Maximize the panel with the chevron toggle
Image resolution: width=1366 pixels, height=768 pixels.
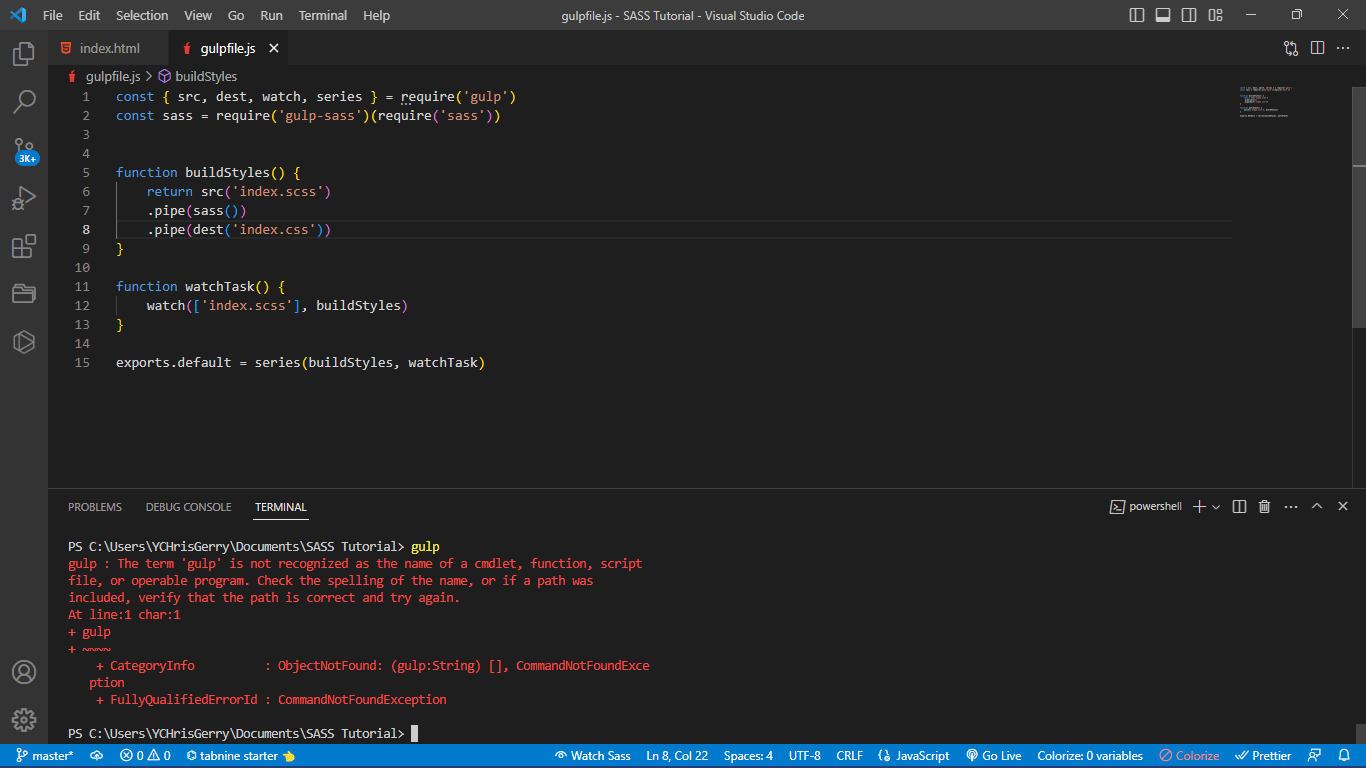coord(1317,506)
